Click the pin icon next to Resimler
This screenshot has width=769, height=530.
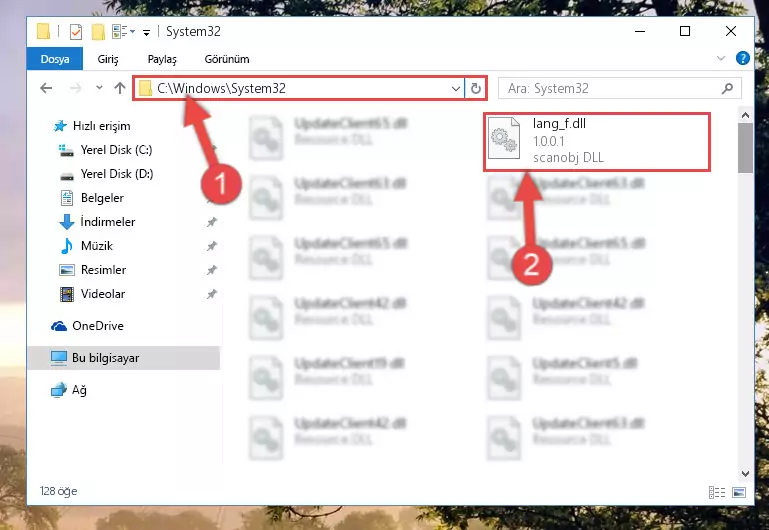click(212, 270)
